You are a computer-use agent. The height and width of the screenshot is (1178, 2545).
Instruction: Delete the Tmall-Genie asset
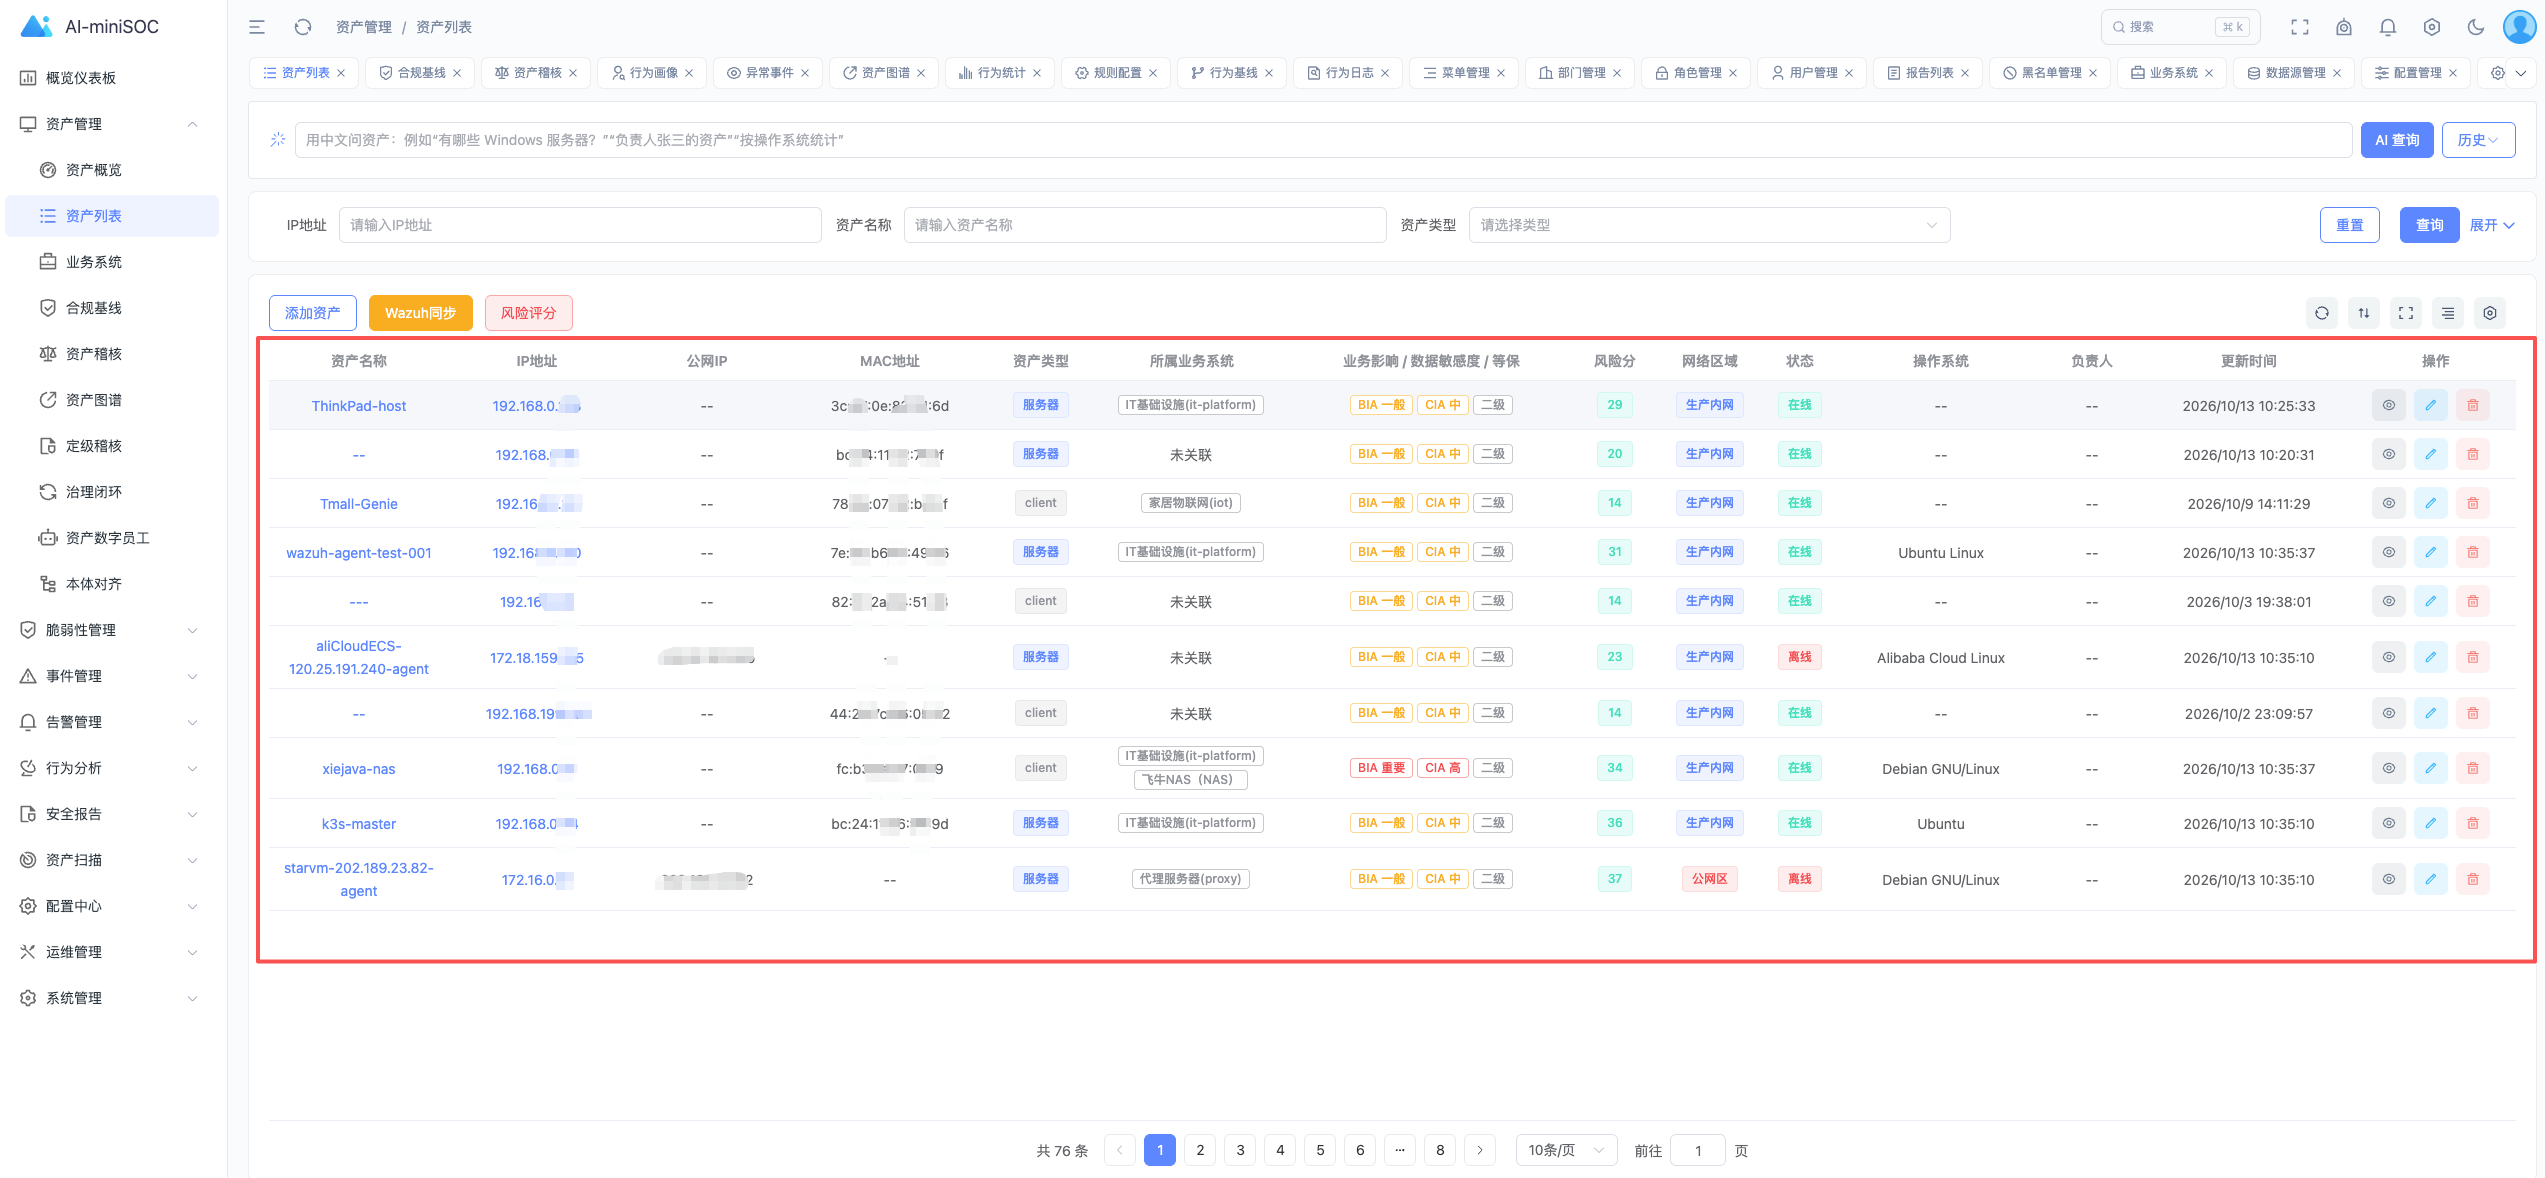click(x=2472, y=503)
